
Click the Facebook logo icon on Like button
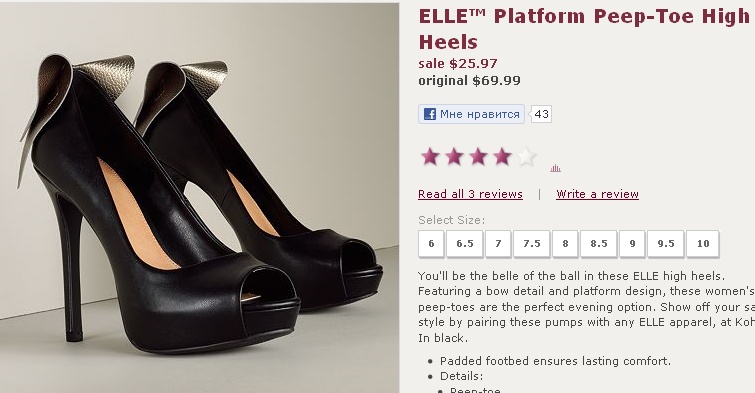click(x=430, y=114)
